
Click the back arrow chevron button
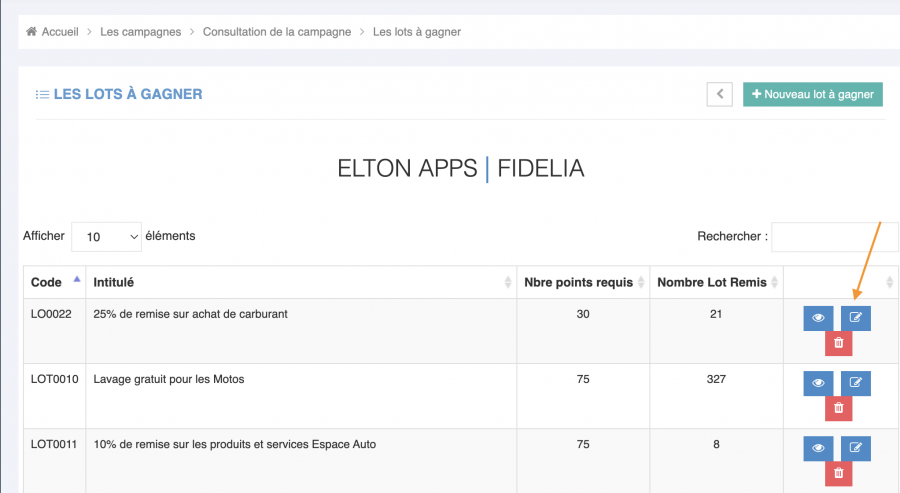[x=720, y=94]
